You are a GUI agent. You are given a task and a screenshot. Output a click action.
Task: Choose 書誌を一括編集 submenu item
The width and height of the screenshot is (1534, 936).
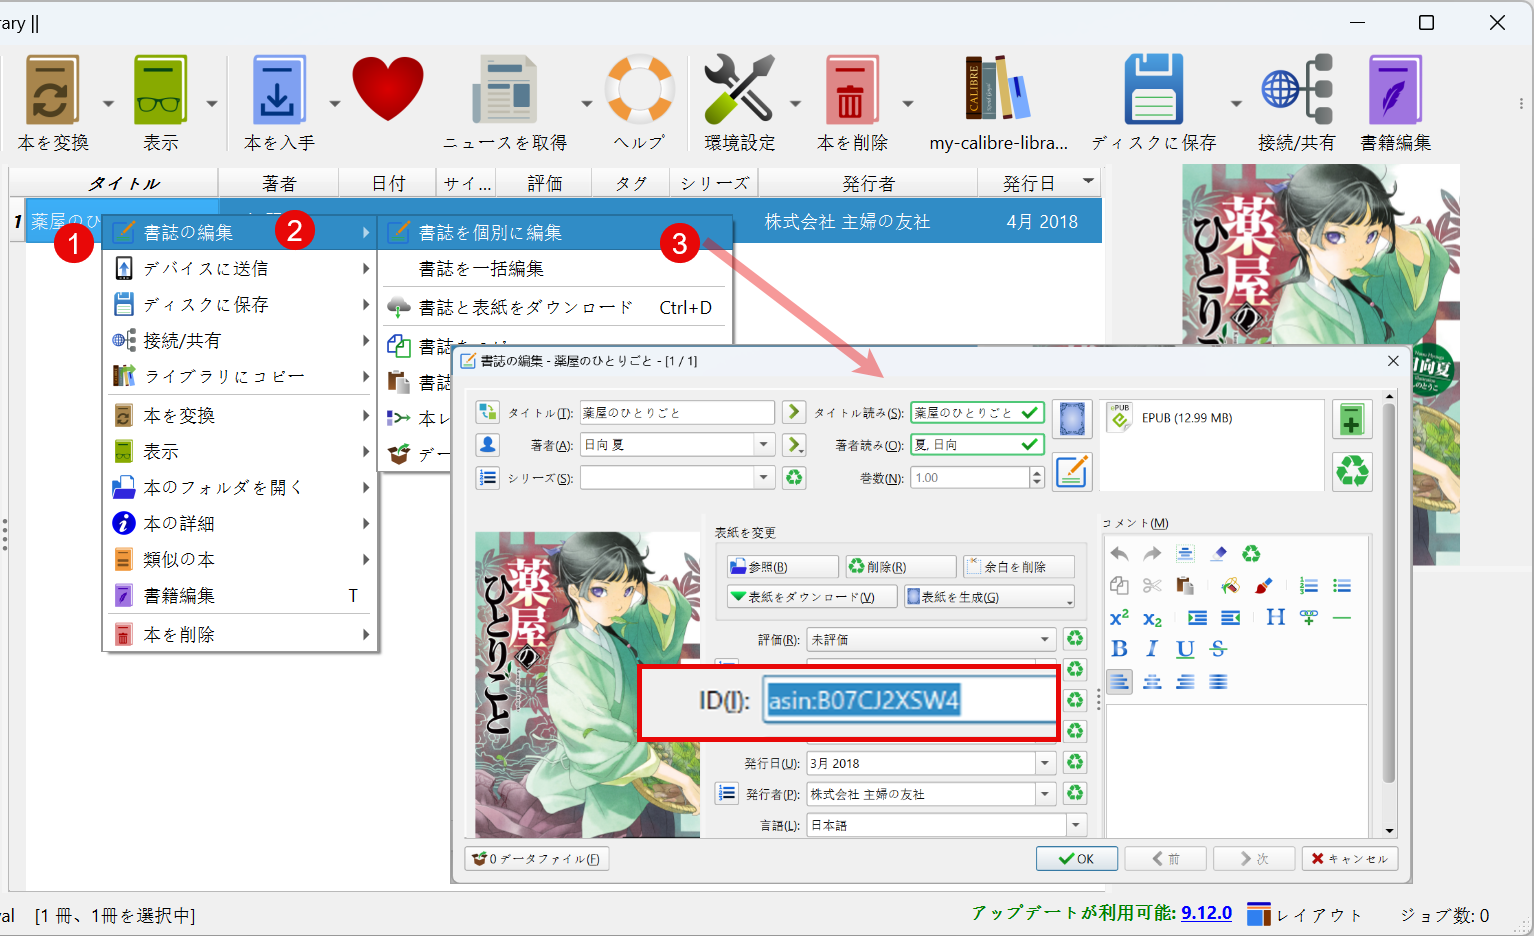pos(556,269)
